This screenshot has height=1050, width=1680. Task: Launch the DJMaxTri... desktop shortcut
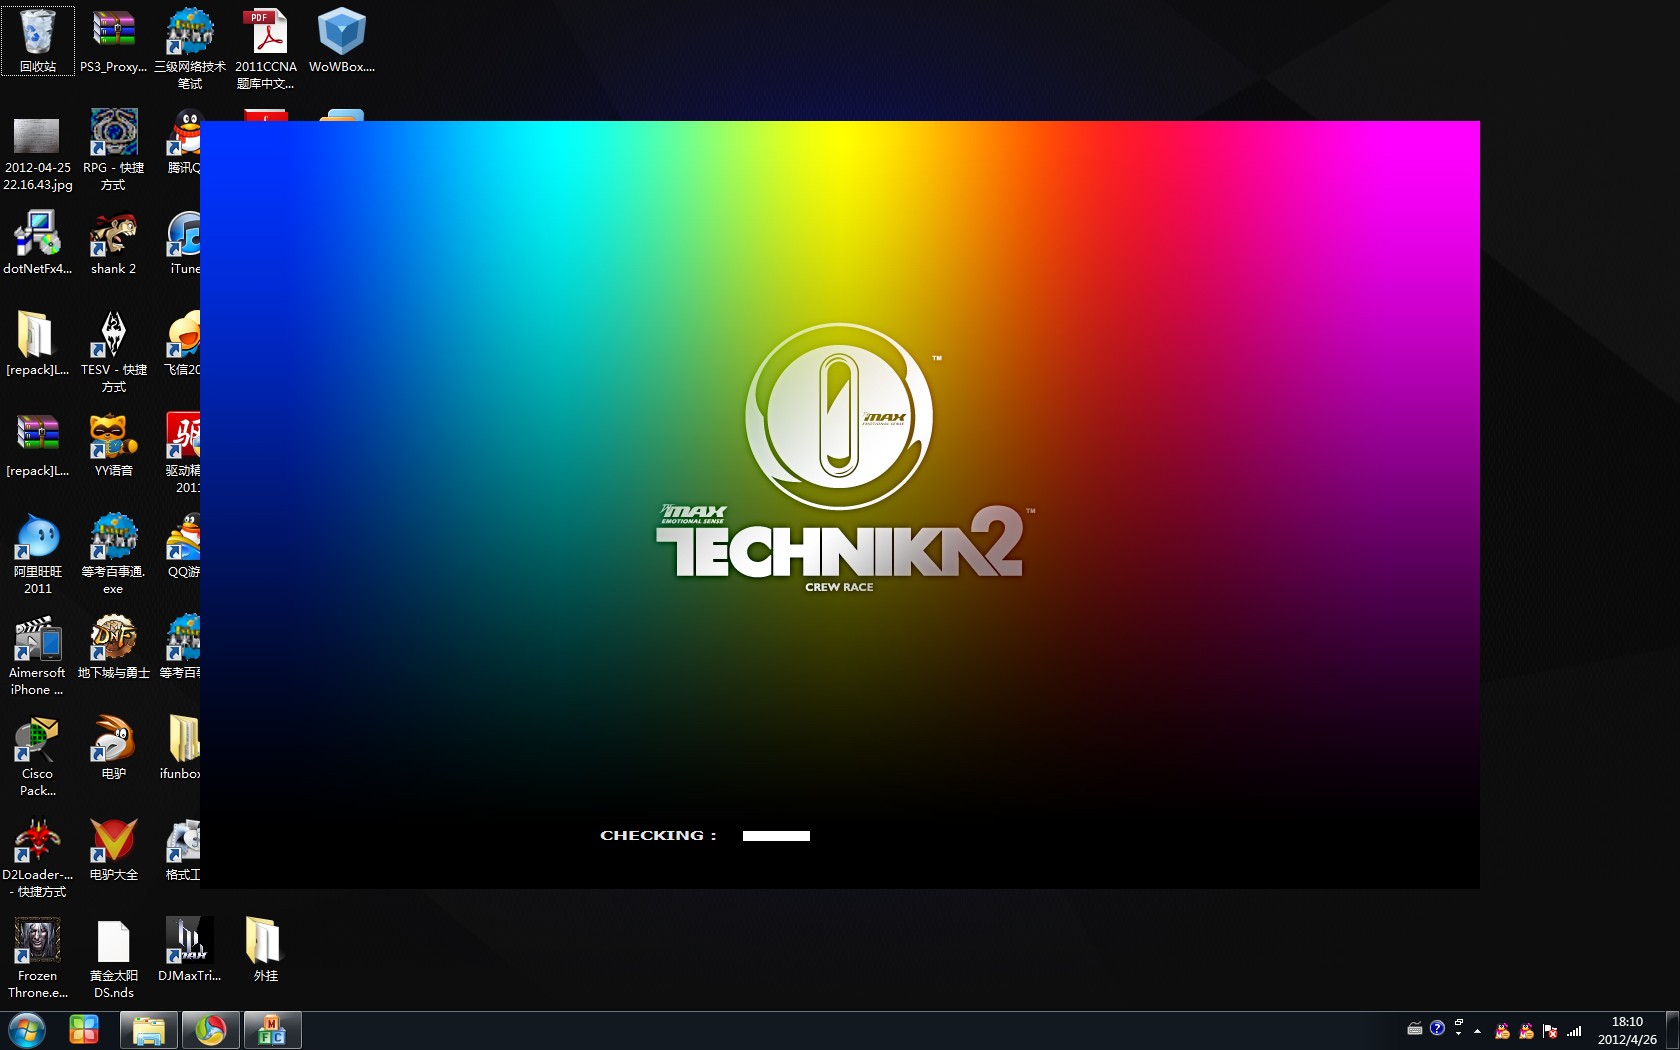(189, 950)
